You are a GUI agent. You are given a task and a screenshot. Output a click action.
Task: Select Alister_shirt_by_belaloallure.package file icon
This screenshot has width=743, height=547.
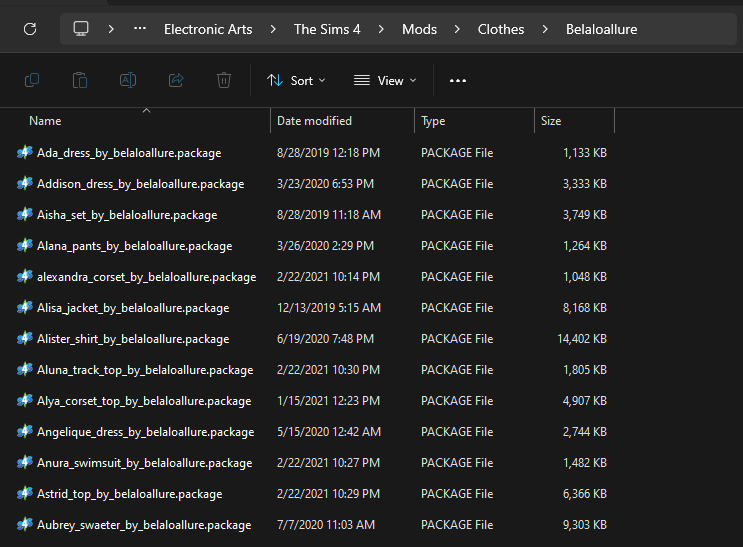[25, 338]
